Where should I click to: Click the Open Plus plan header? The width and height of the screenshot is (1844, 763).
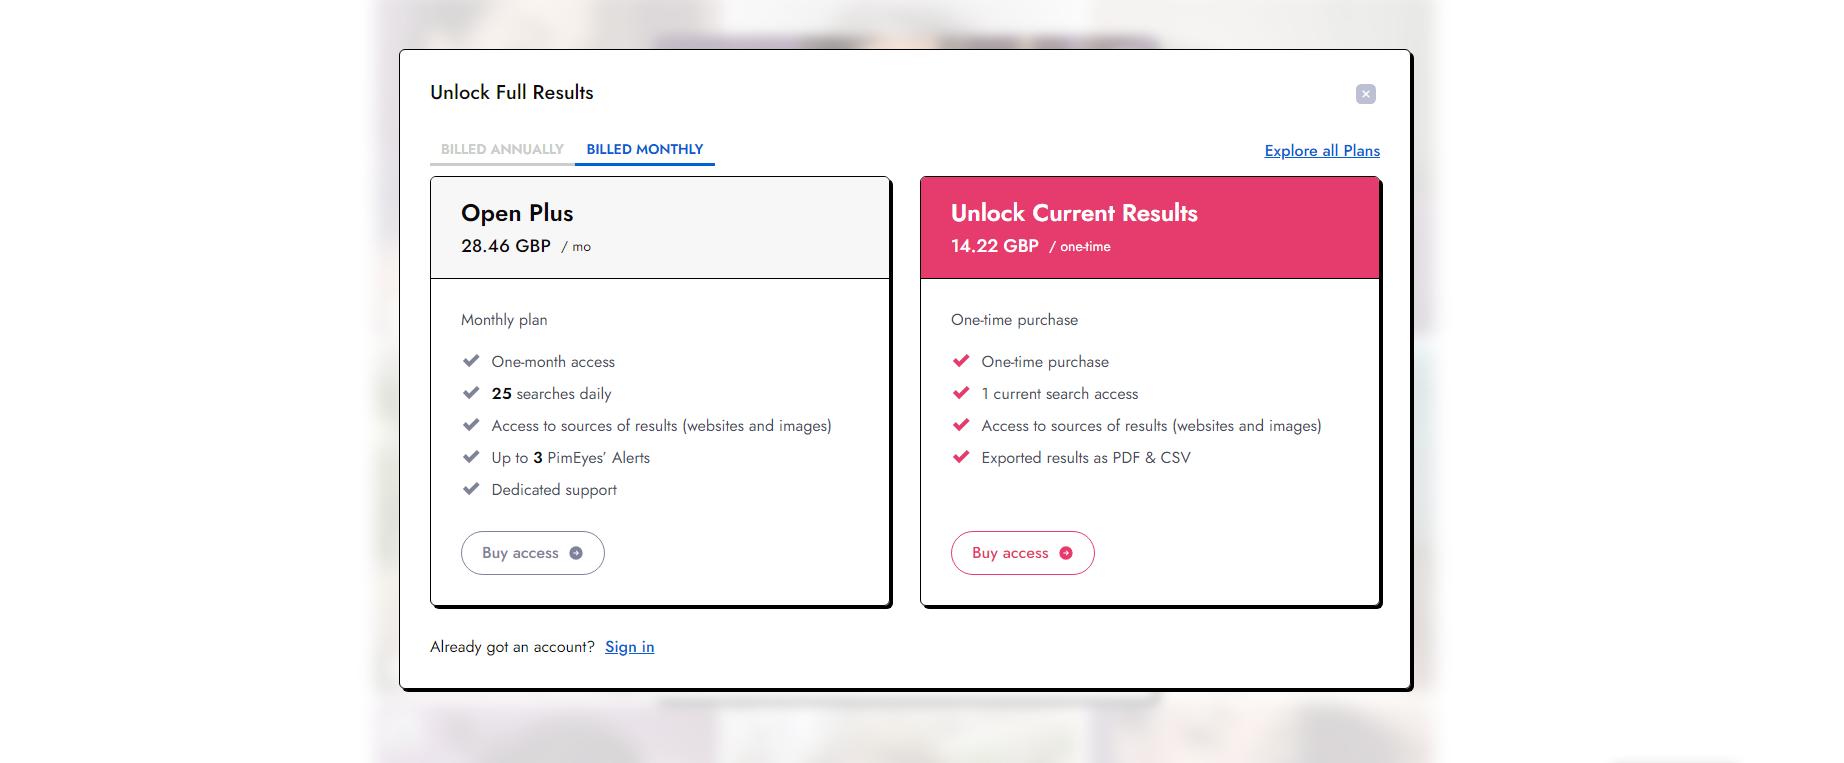coord(517,213)
